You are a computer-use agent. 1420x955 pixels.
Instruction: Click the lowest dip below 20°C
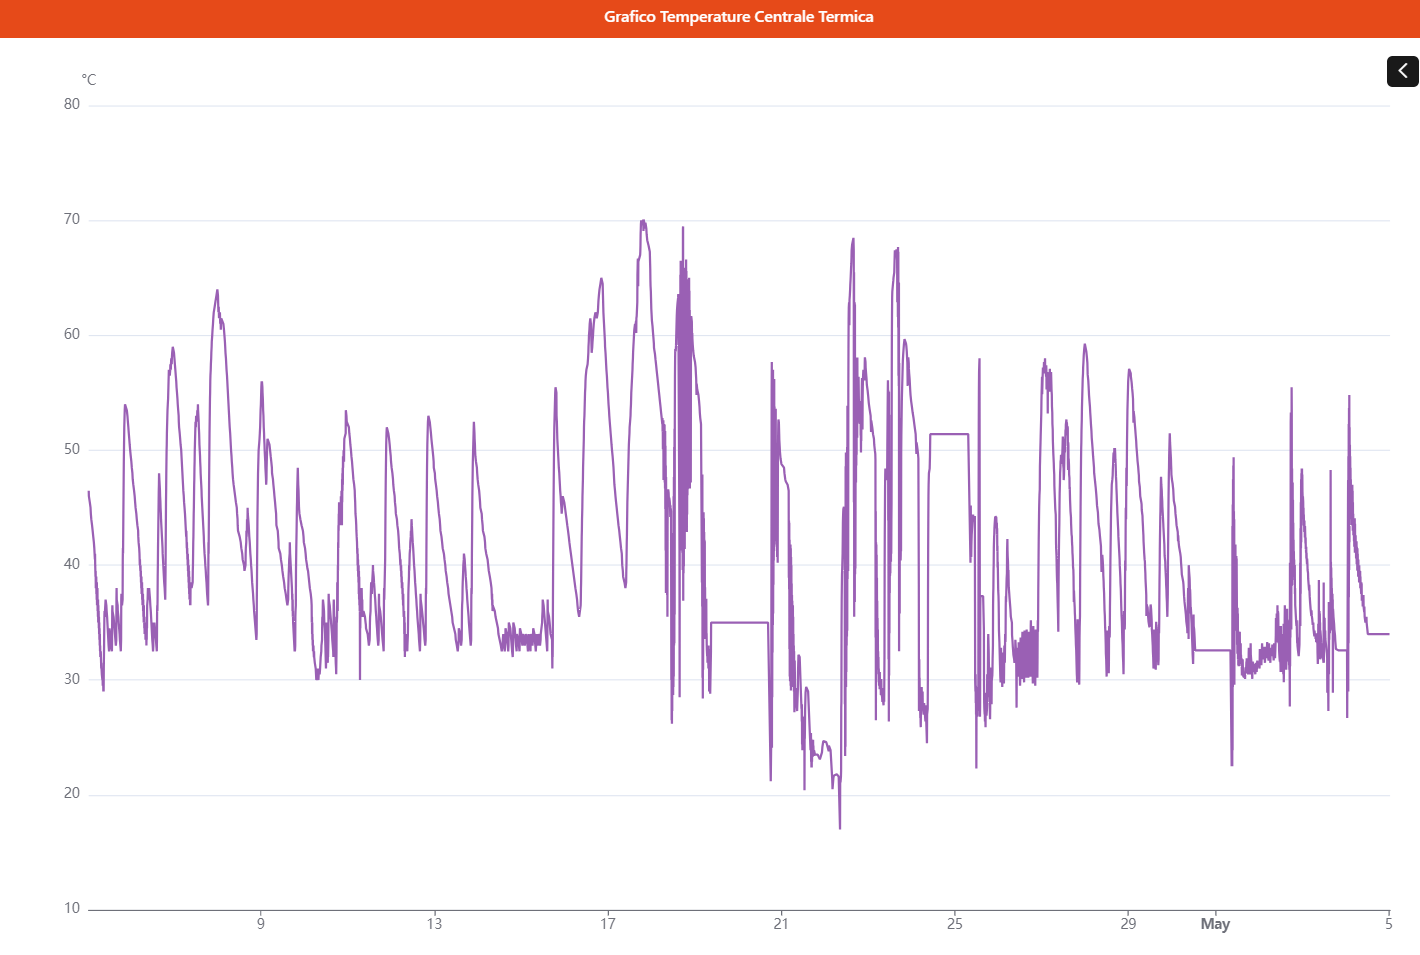pyautogui.click(x=840, y=826)
